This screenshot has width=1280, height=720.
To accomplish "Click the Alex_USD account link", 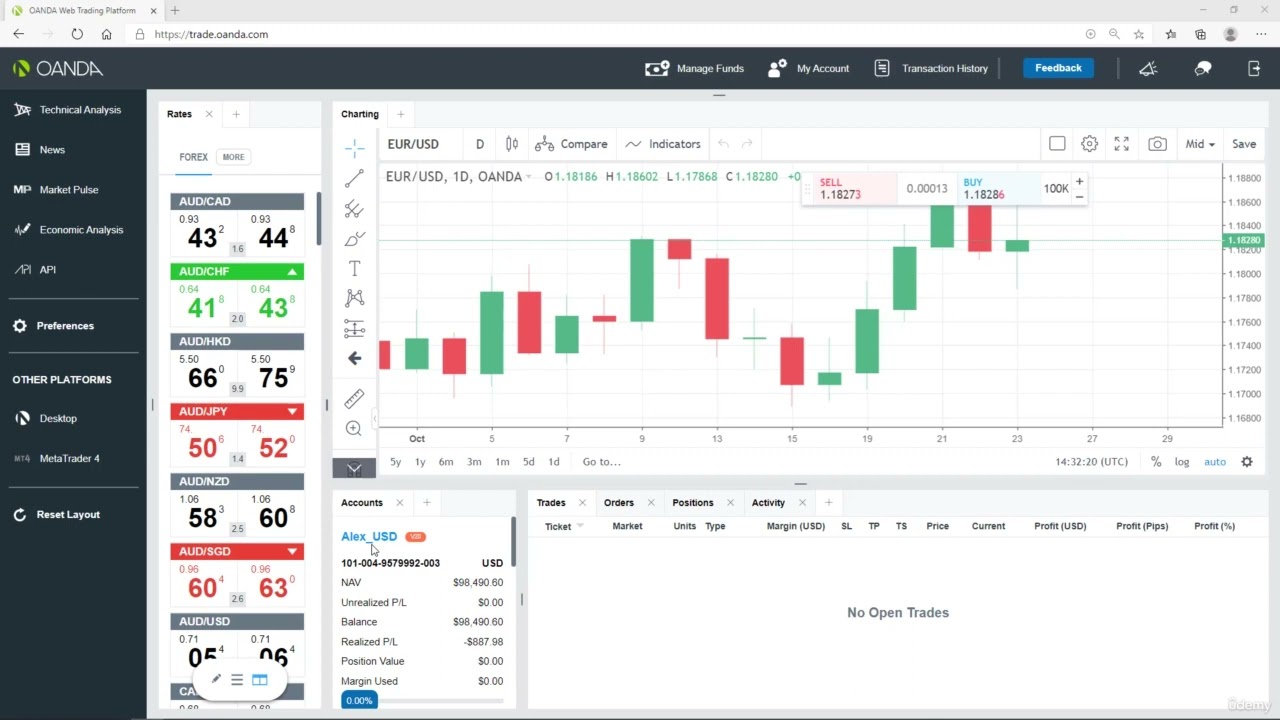I will click(369, 536).
